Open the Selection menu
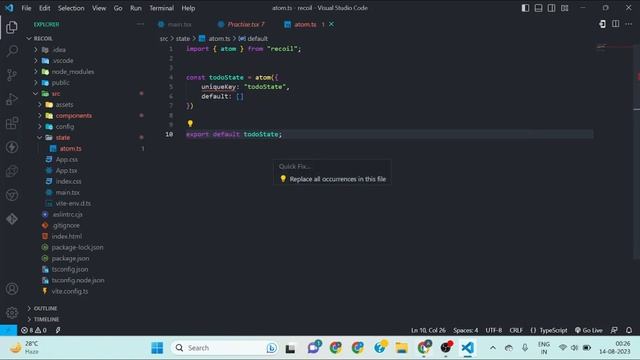 (x=71, y=8)
